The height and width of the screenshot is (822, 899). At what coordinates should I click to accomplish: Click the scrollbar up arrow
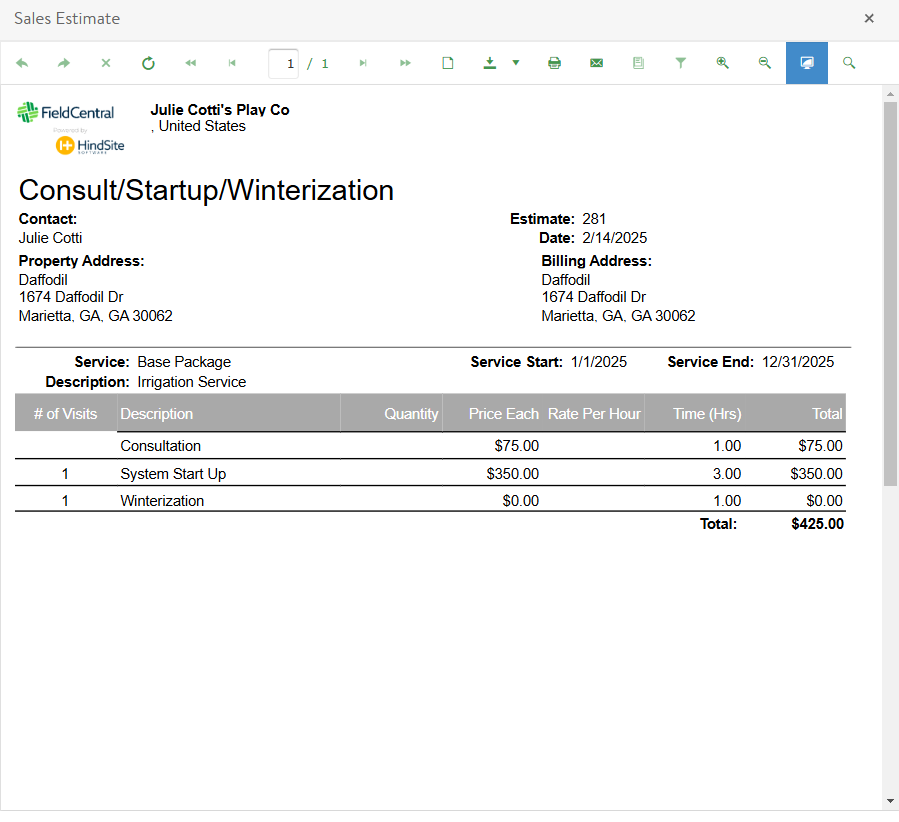point(890,94)
